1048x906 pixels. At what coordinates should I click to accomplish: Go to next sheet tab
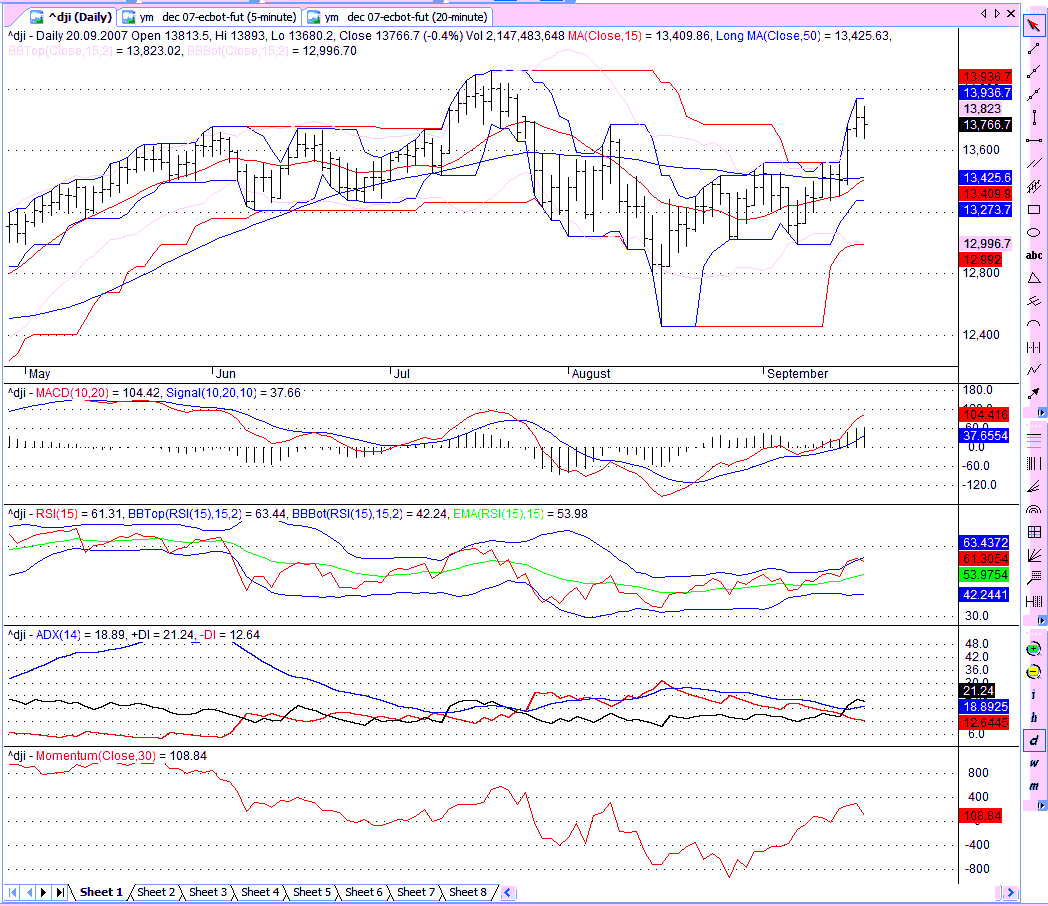click(43, 892)
